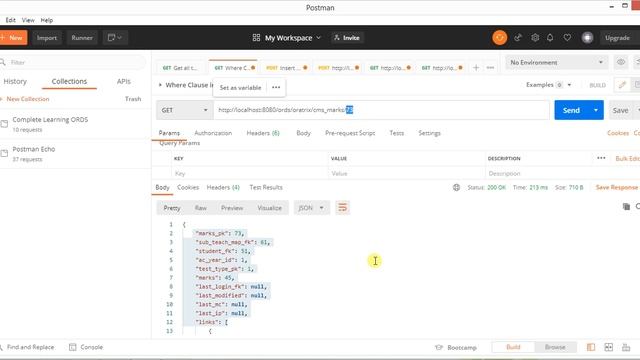The height and width of the screenshot is (360, 640).
Task: Switch response view to Preview
Action: tap(232, 208)
